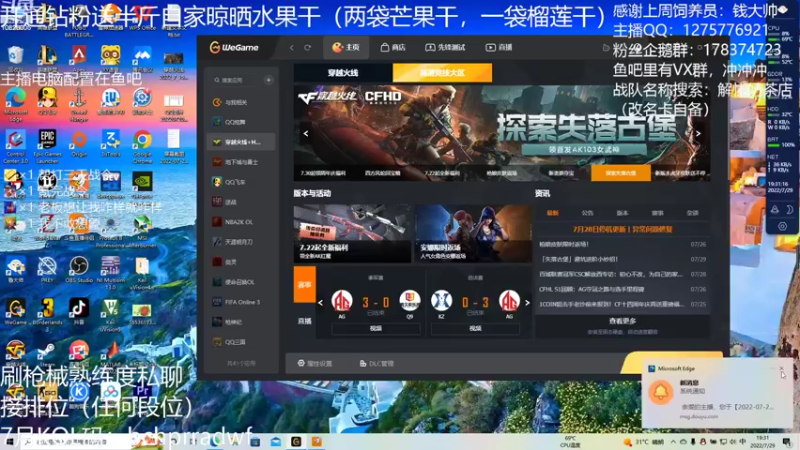Open CFHL S1 news item
Viewport: 800px width, 450px height.
click(622, 289)
